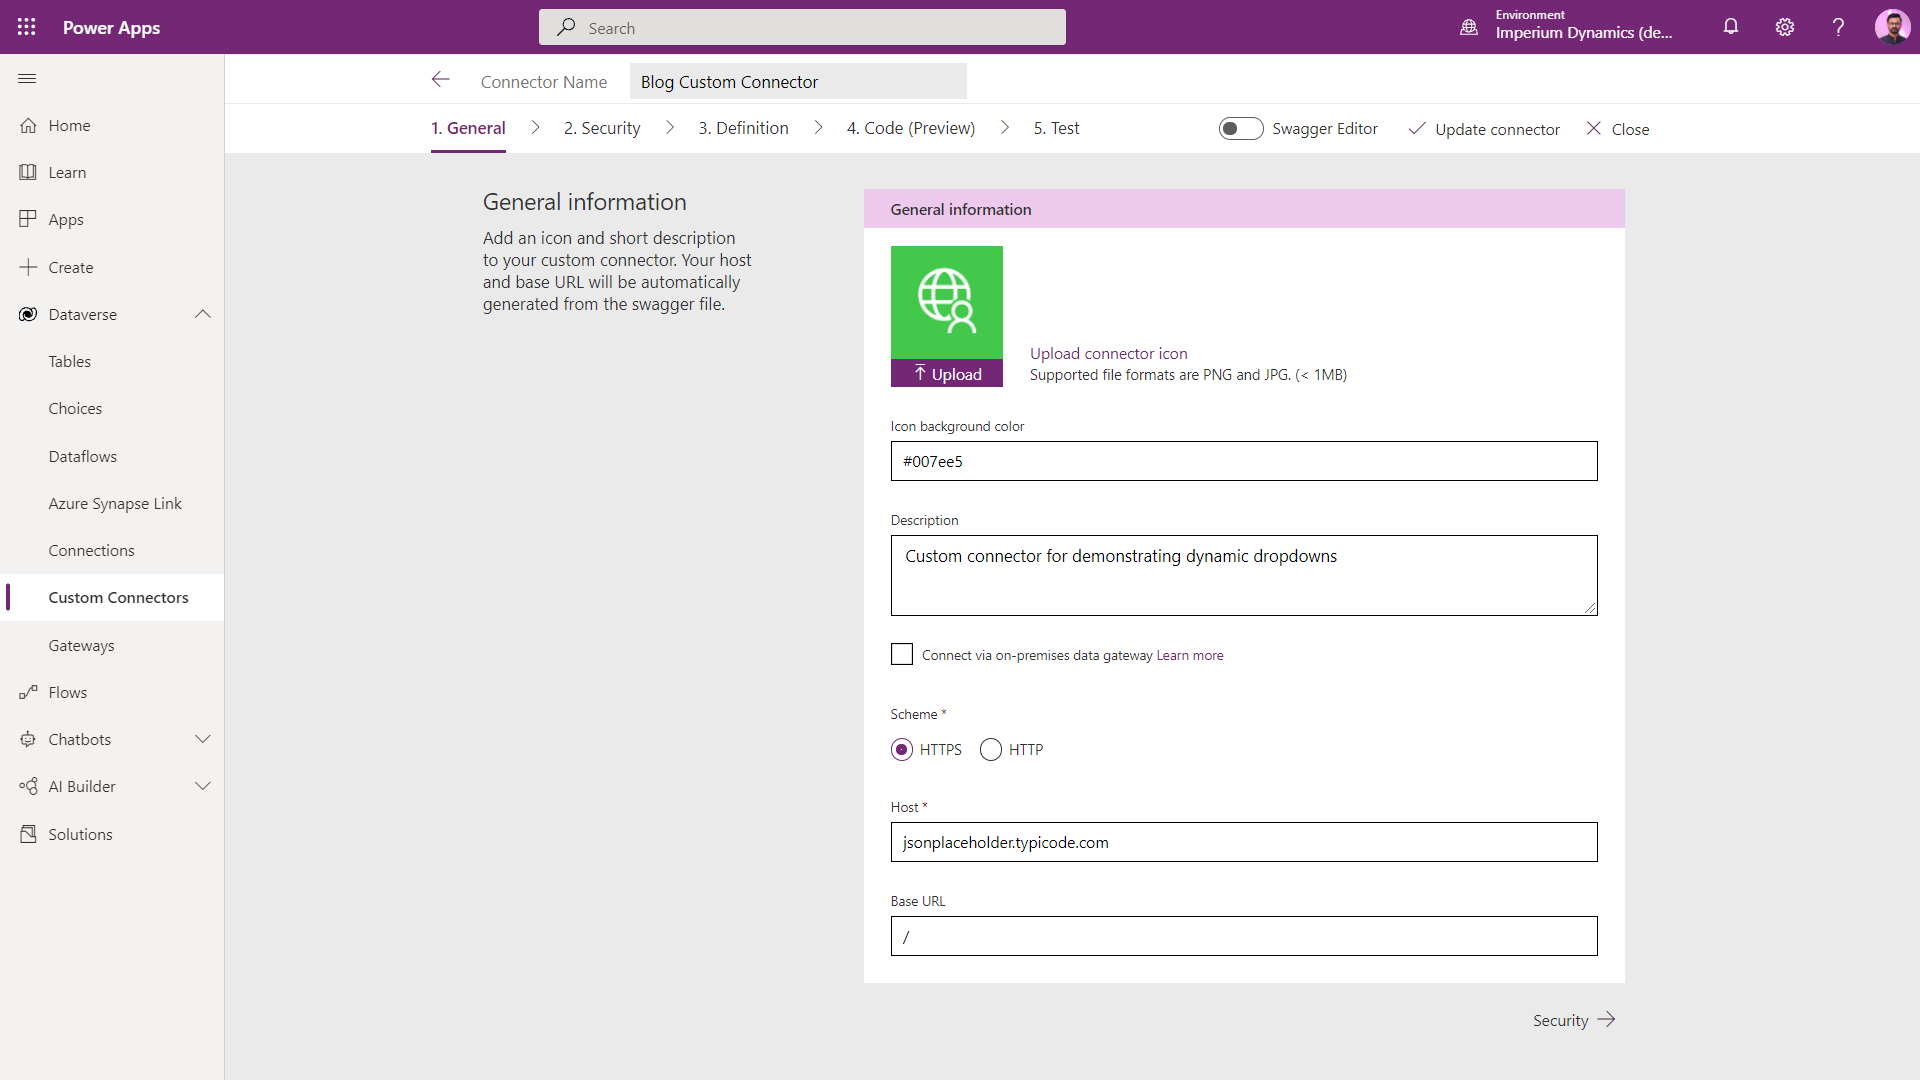Screen dimensions: 1920x1080
Task: Go to the 3. Definition tab
Action: 743,128
